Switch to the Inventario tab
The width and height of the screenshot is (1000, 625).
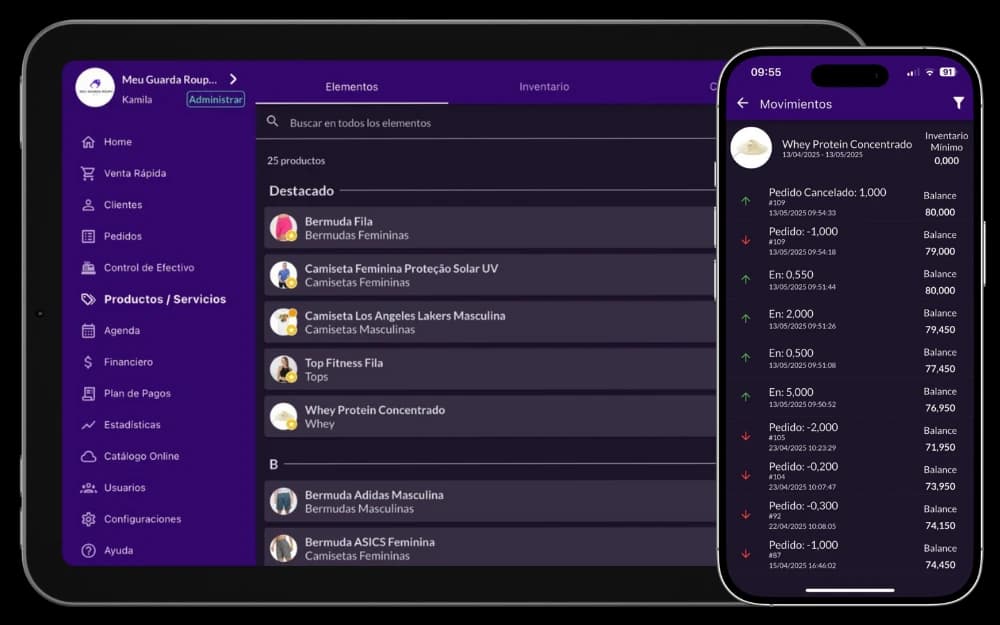click(x=544, y=87)
